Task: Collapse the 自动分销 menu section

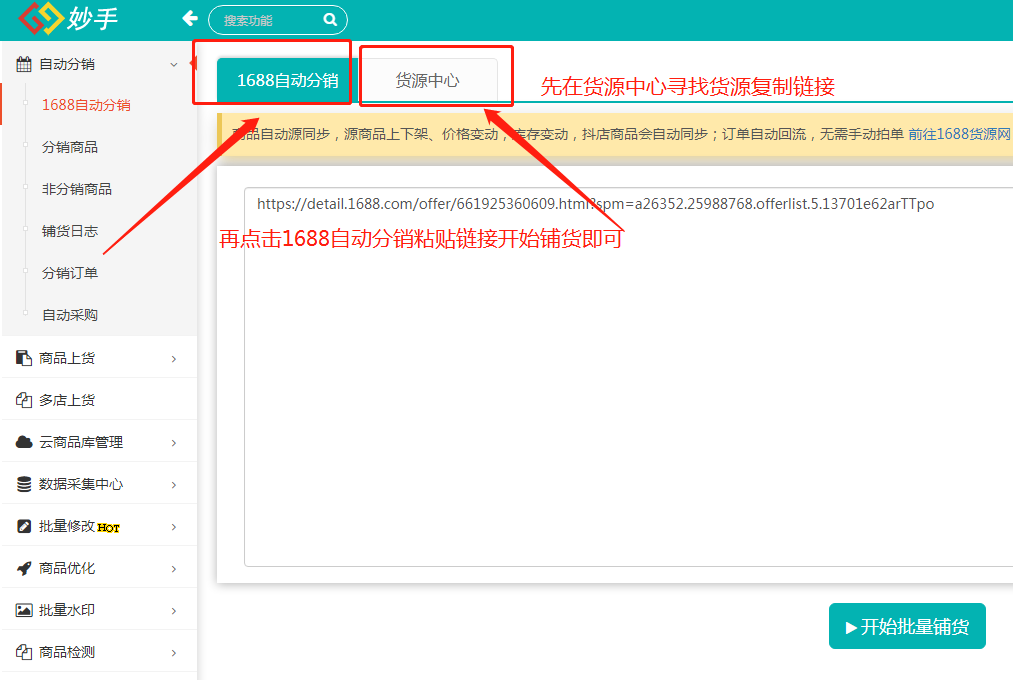Action: click(x=174, y=65)
